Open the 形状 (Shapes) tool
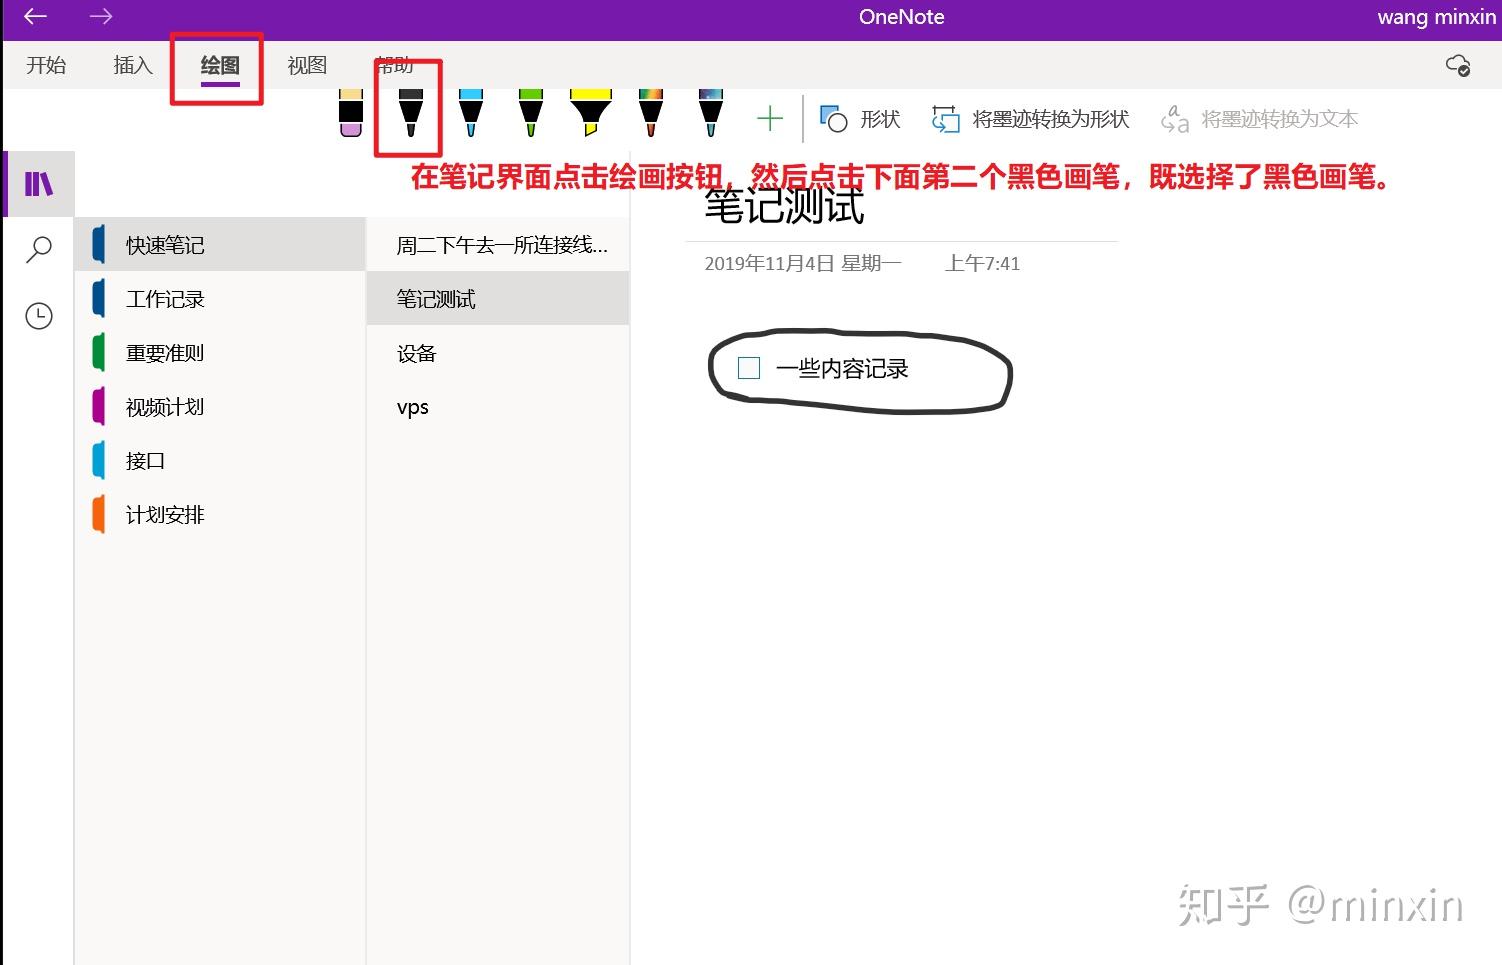Screen dimensions: 1502x965 coord(860,118)
